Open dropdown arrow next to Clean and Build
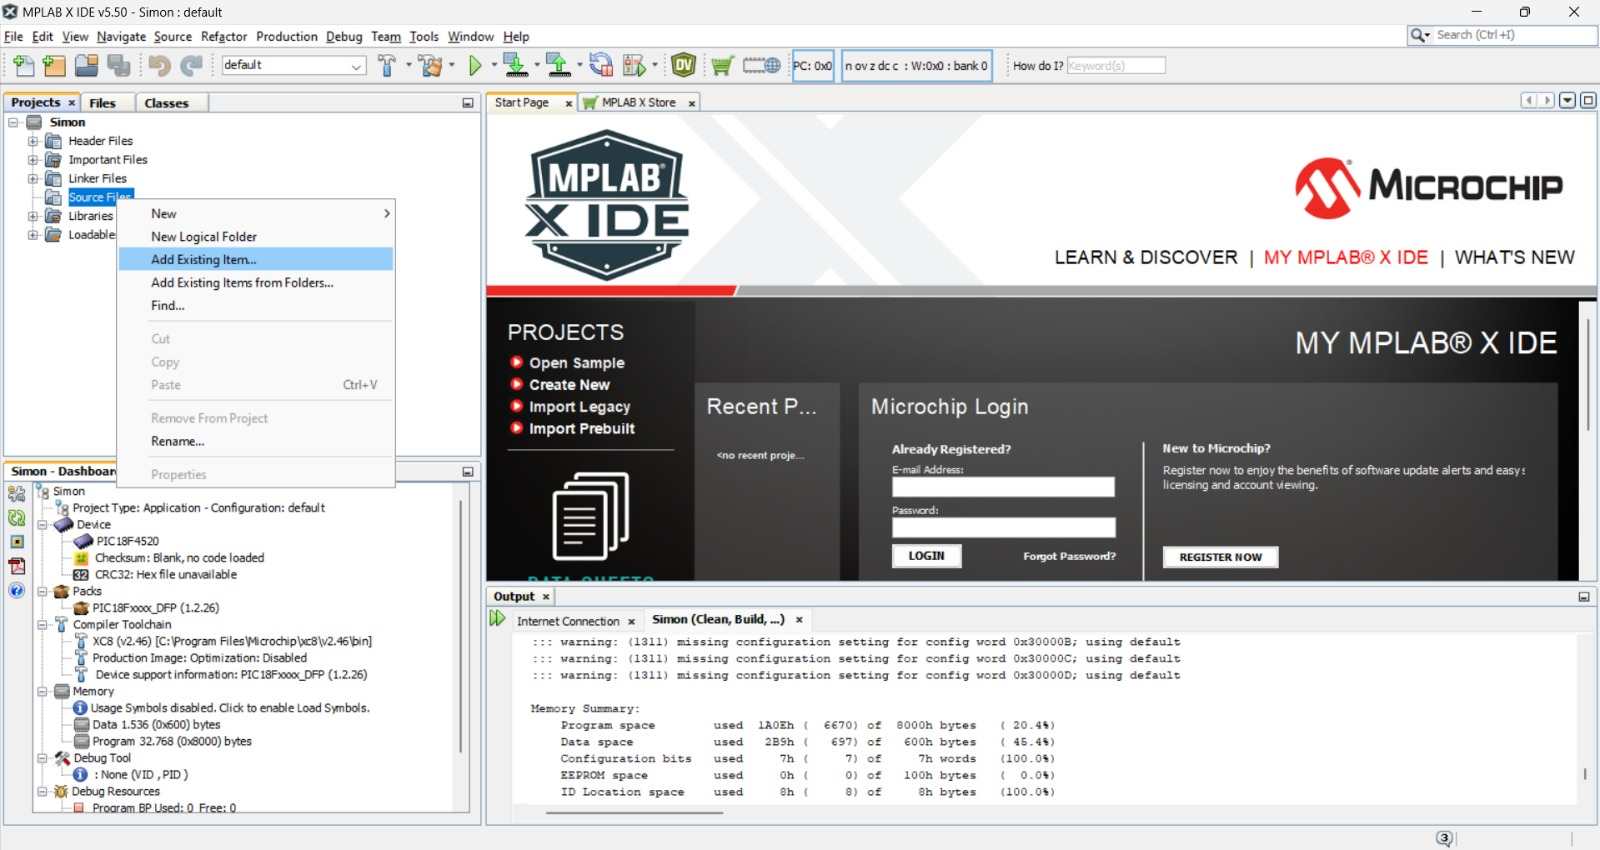Screen dimensions: 1600x850 [x=452, y=66]
